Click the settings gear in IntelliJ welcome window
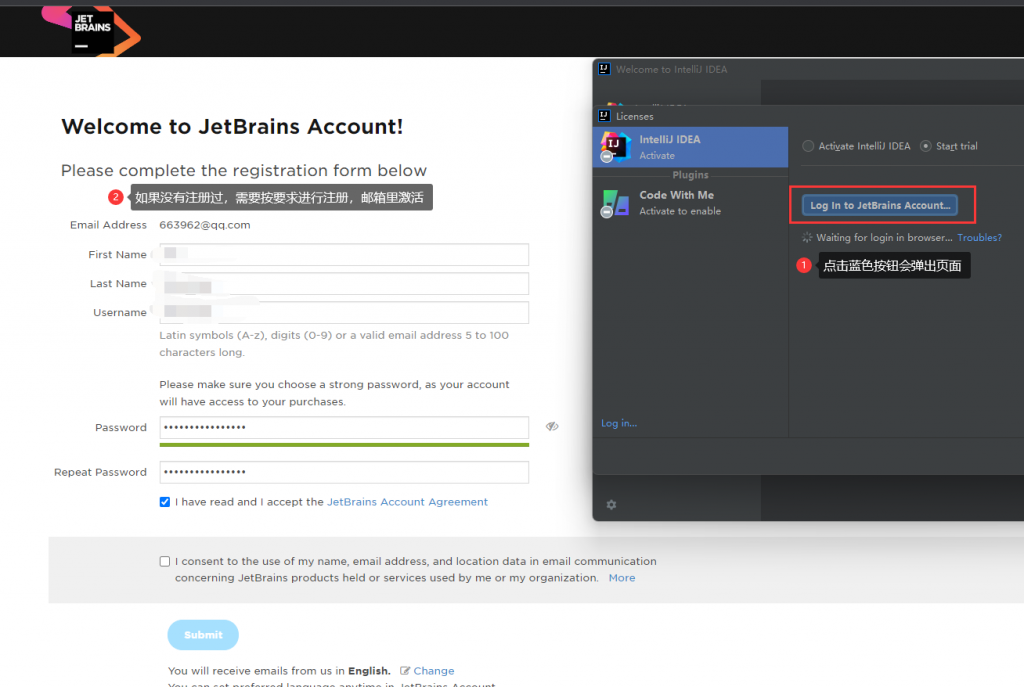This screenshot has height=687, width=1024. point(611,504)
